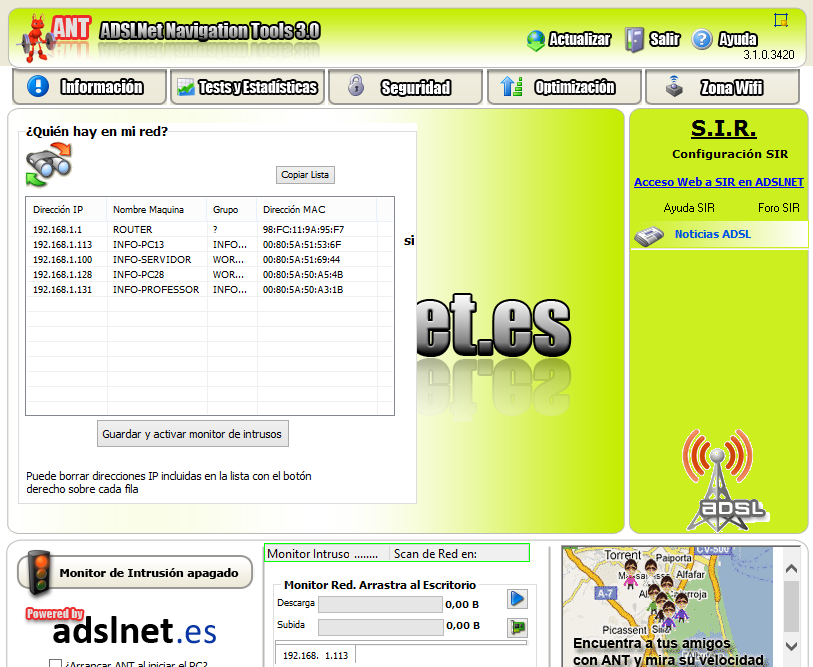
Task: Click the map scroll down arrow
Action: tap(791, 646)
